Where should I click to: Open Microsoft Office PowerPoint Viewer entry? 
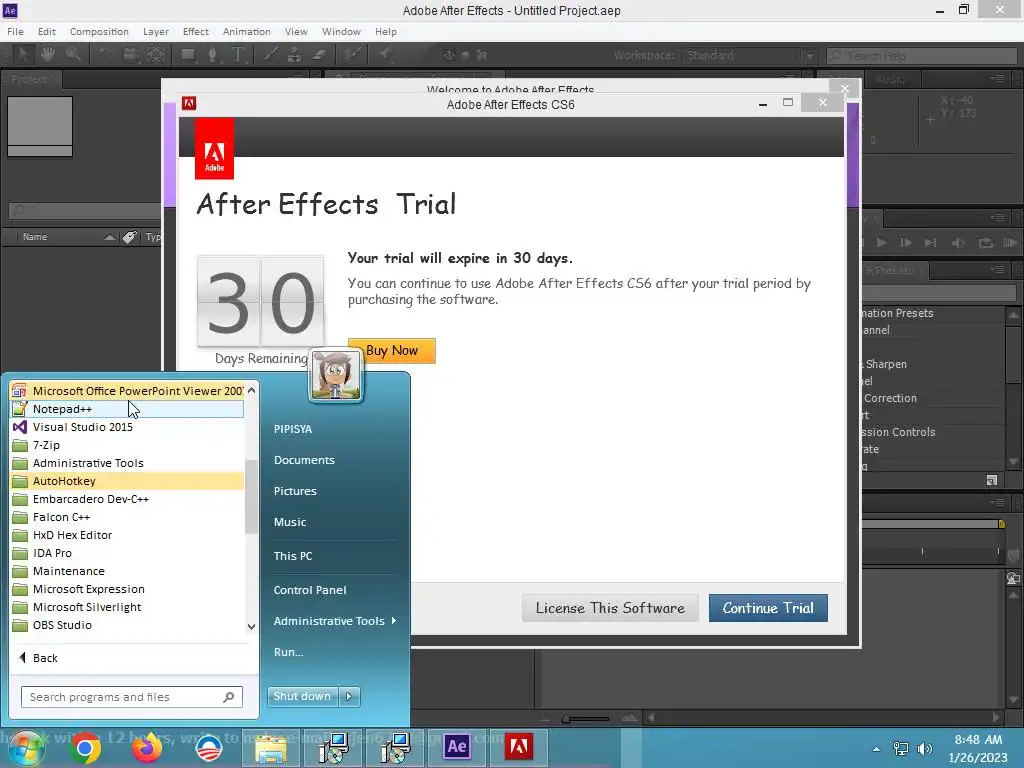[127, 391]
